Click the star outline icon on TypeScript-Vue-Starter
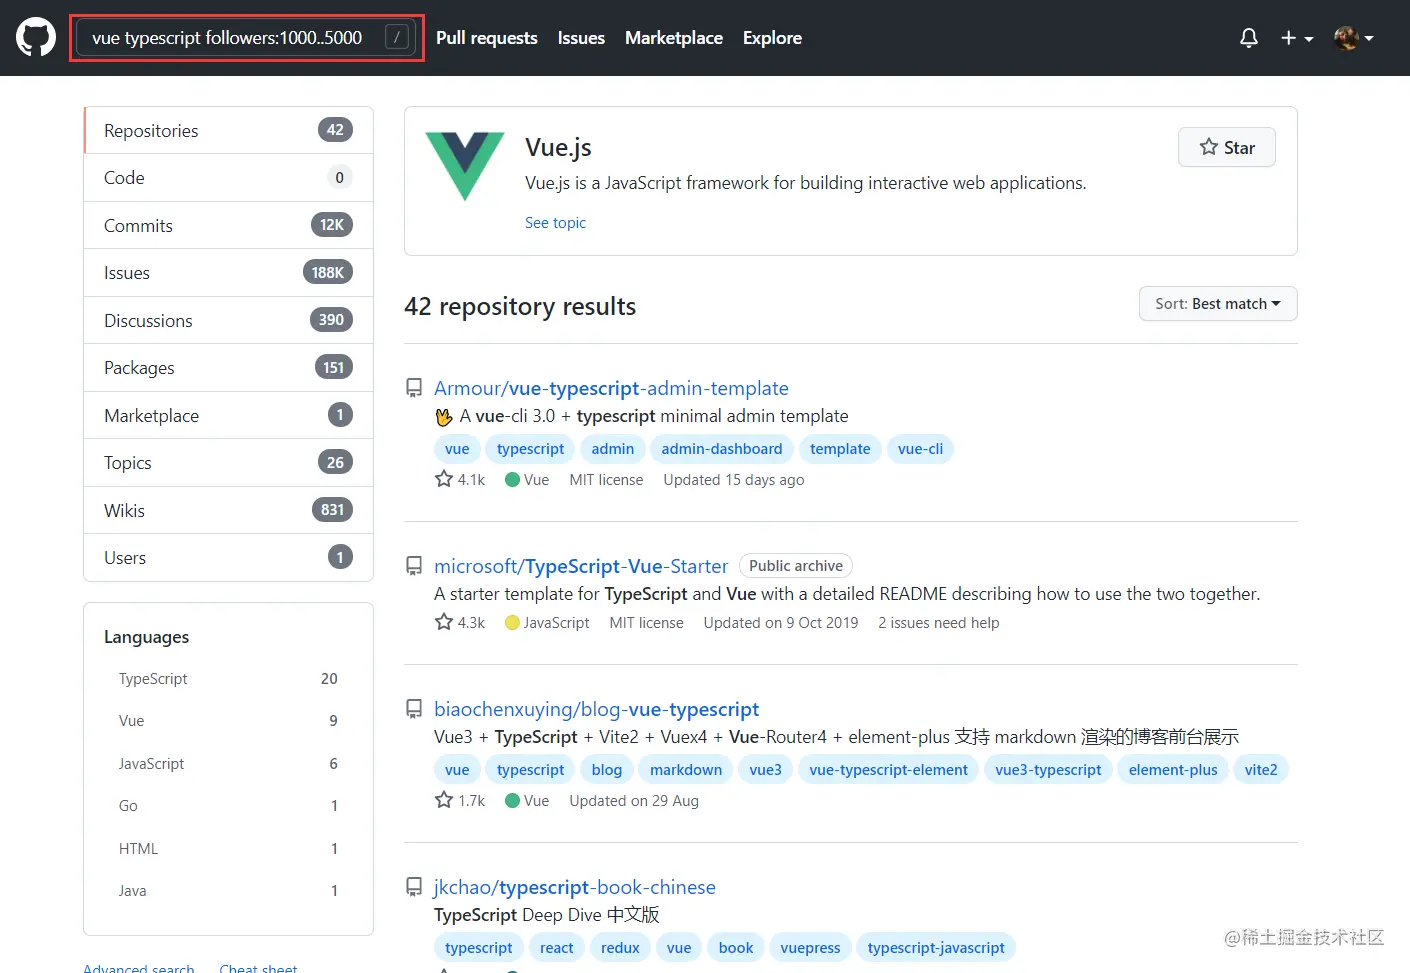This screenshot has width=1410, height=973. pyautogui.click(x=443, y=621)
